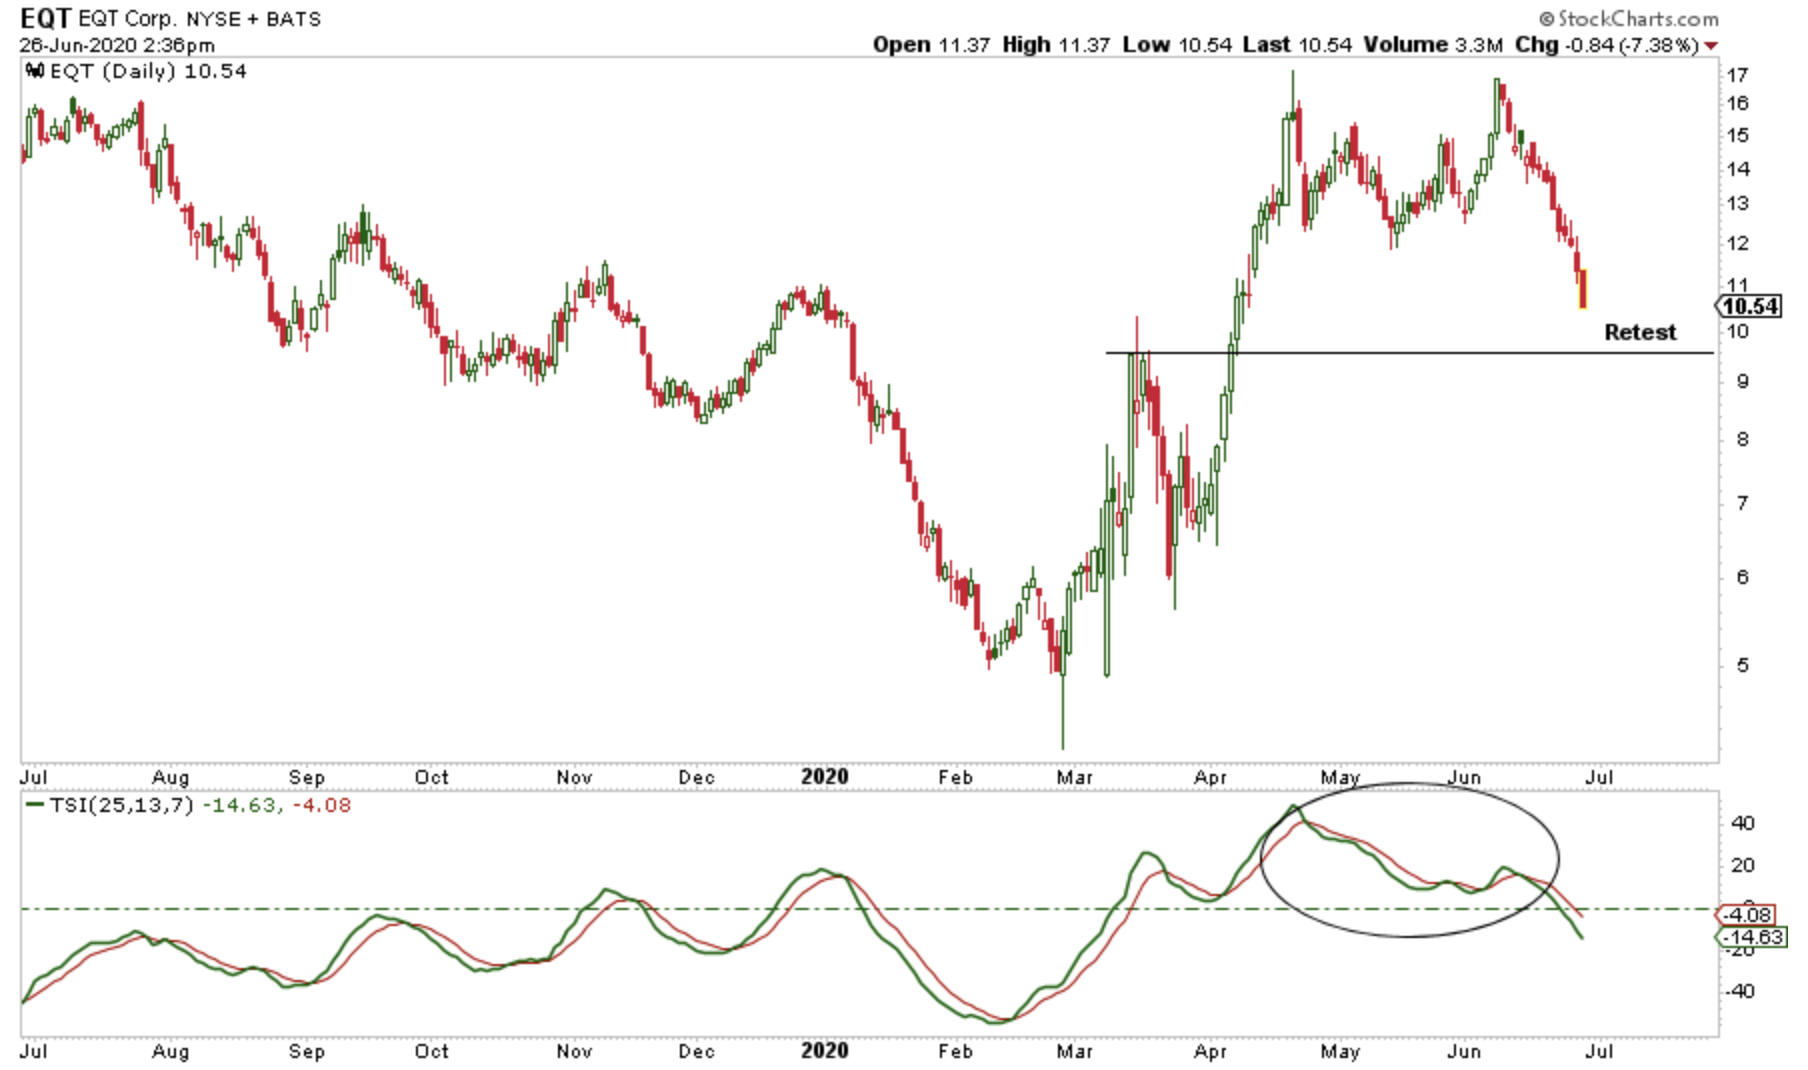The height and width of the screenshot is (1070, 1808).
Task: Click the 9 label on price axis
Action: [x=1743, y=381]
